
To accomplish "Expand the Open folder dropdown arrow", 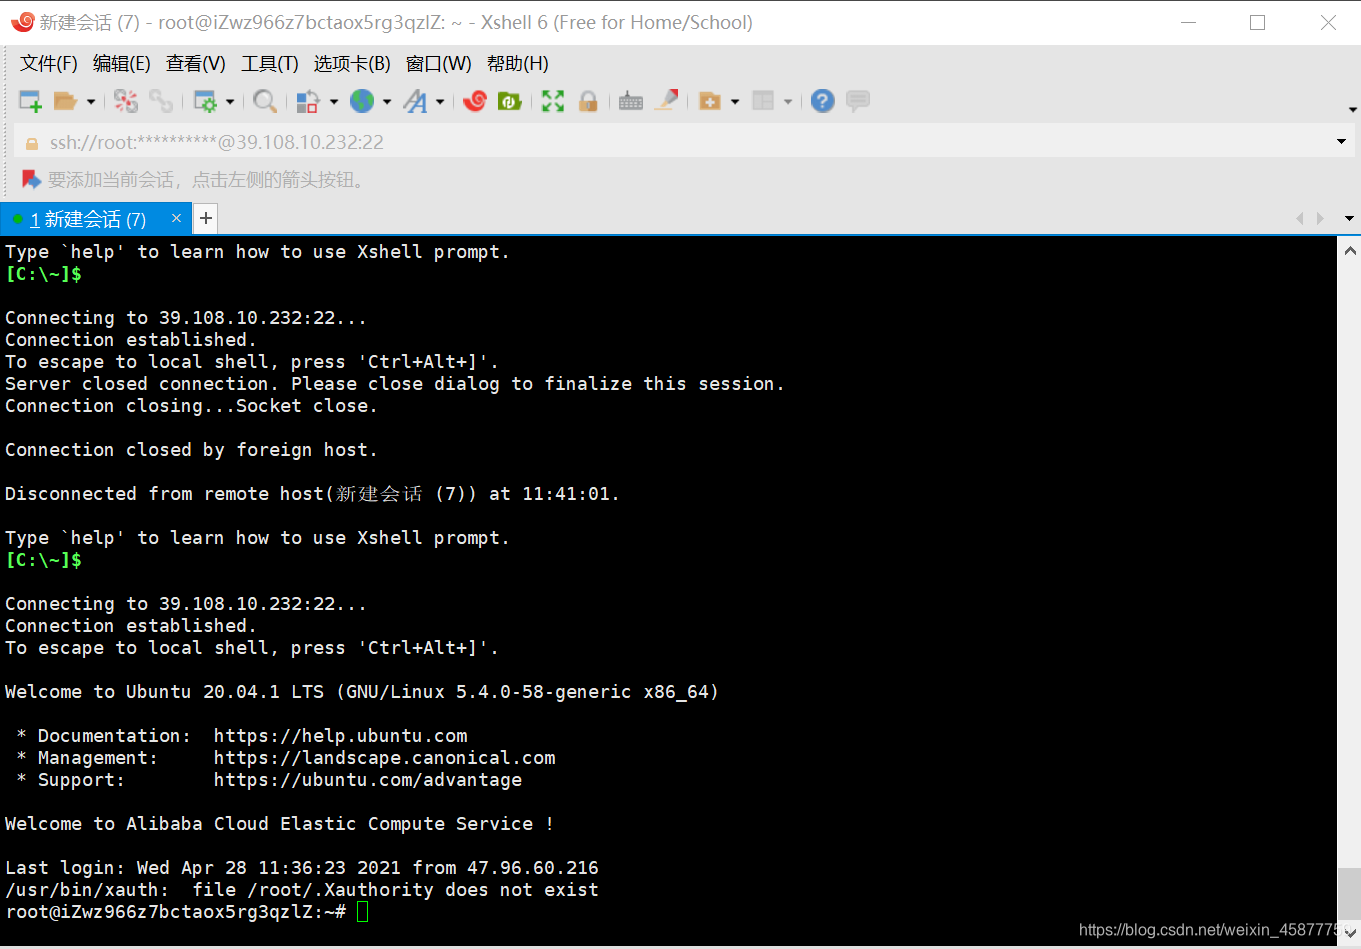I will coord(91,101).
